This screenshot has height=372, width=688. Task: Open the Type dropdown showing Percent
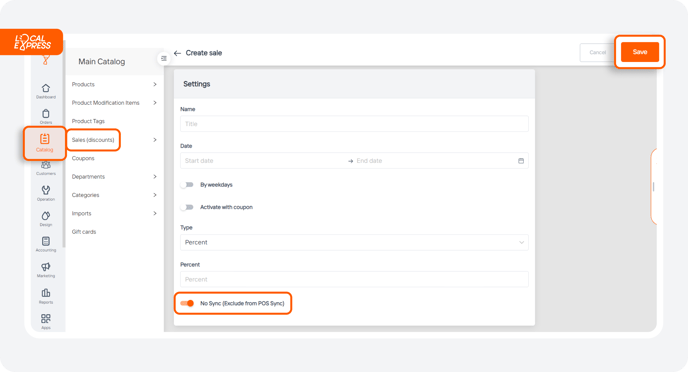coord(354,243)
